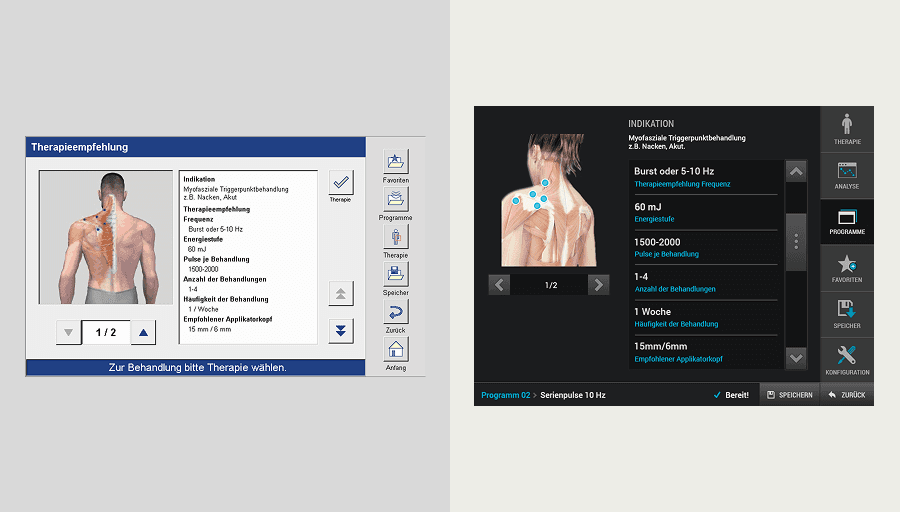The image size is (900, 512).
Task: Click Empfohlener Applikatorkopf label in old text panel
Action: click(x=227, y=319)
